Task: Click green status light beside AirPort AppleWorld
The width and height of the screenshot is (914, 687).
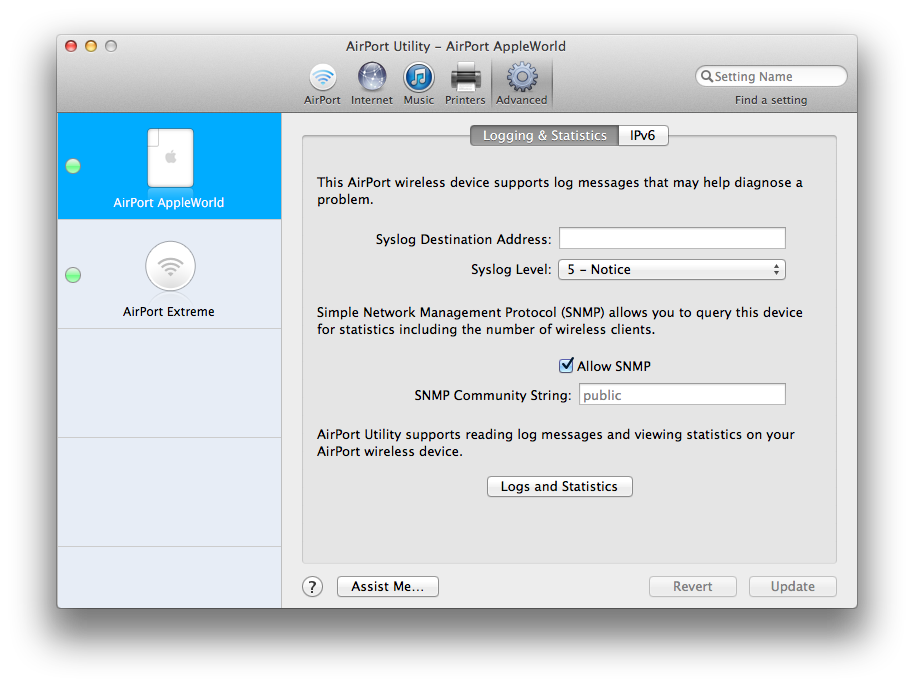Action: pyautogui.click(x=73, y=166)
